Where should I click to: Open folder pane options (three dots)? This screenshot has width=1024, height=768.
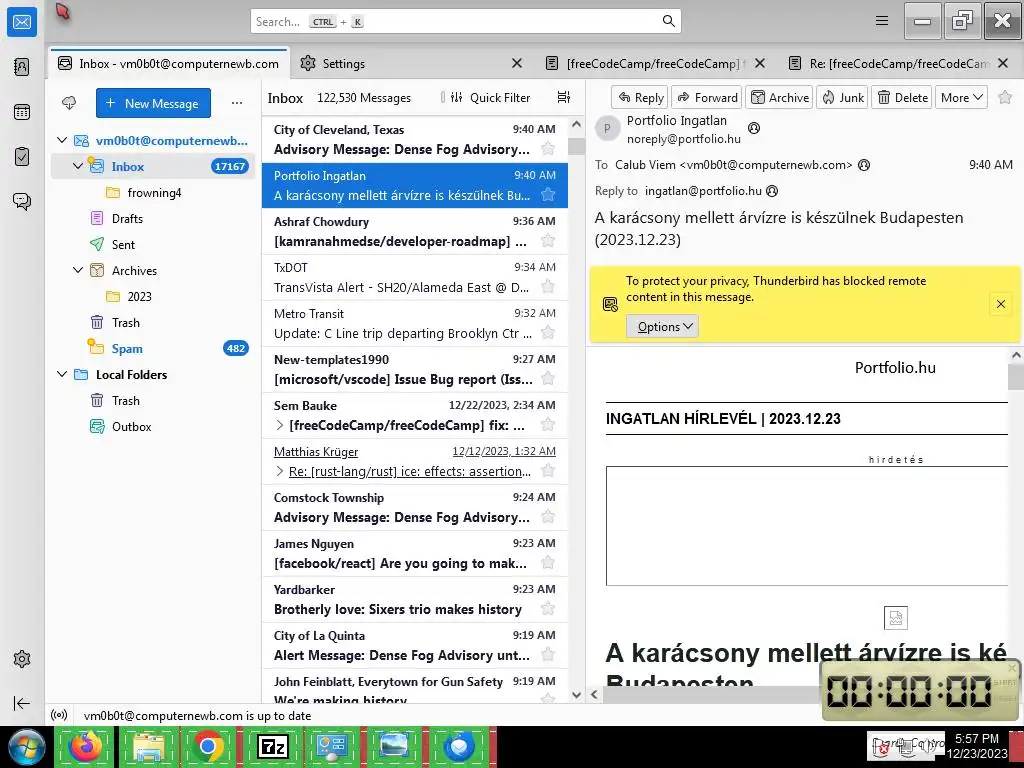[x=236, y=103]
